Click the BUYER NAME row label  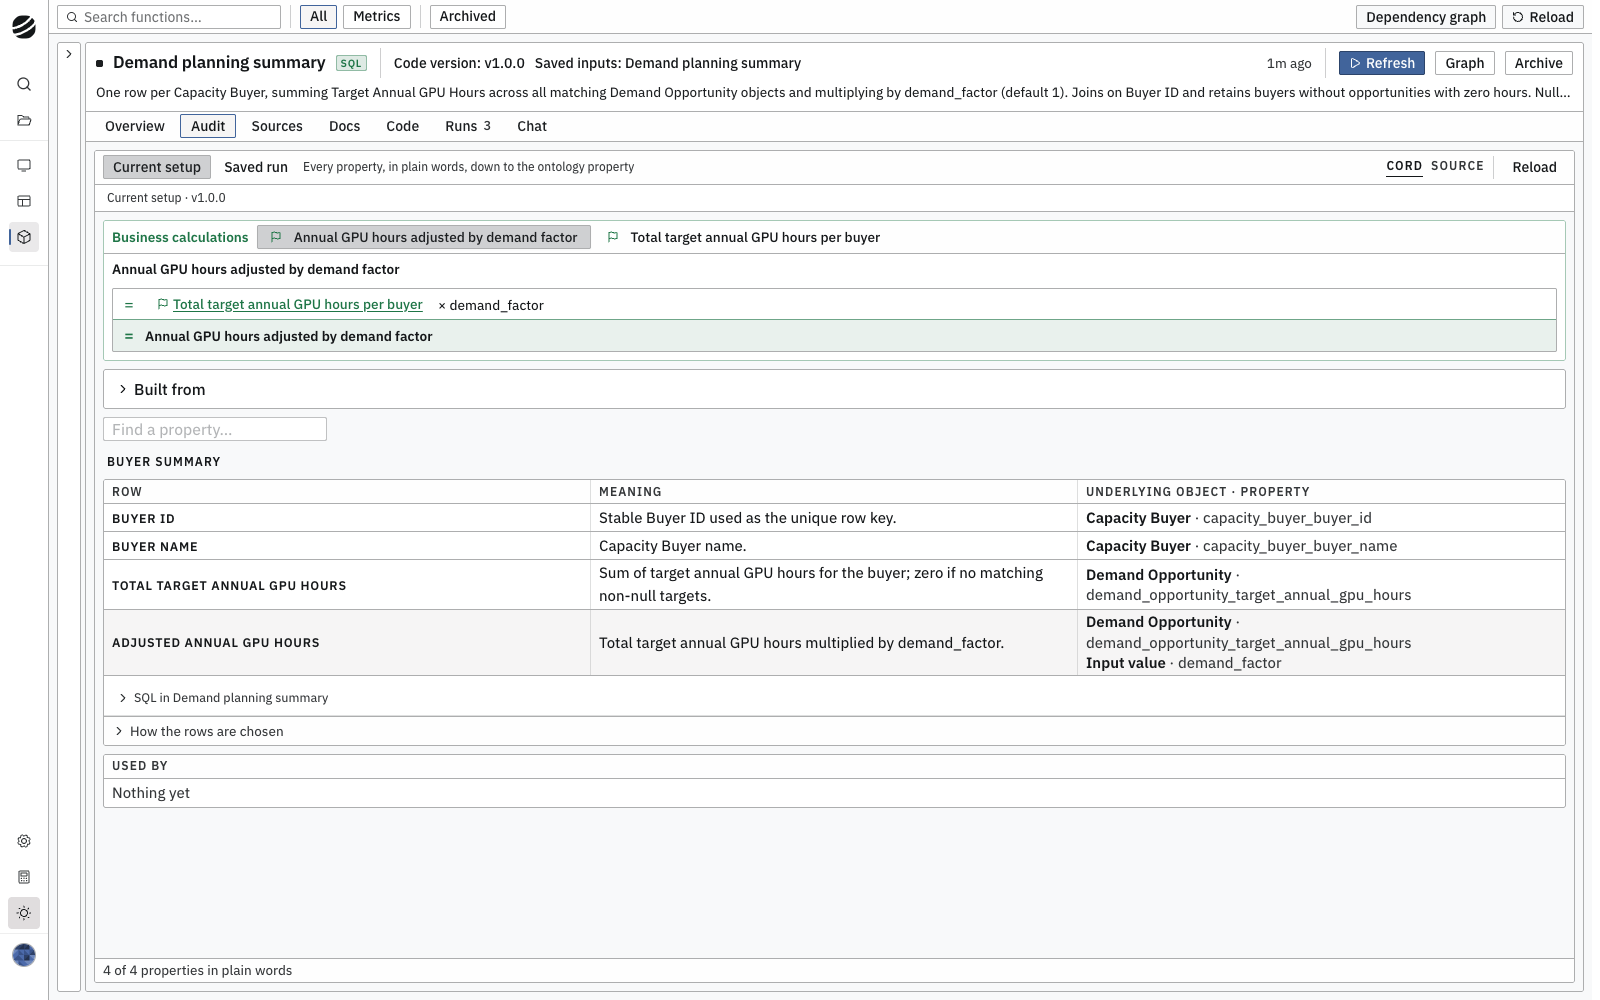point(155,547)
